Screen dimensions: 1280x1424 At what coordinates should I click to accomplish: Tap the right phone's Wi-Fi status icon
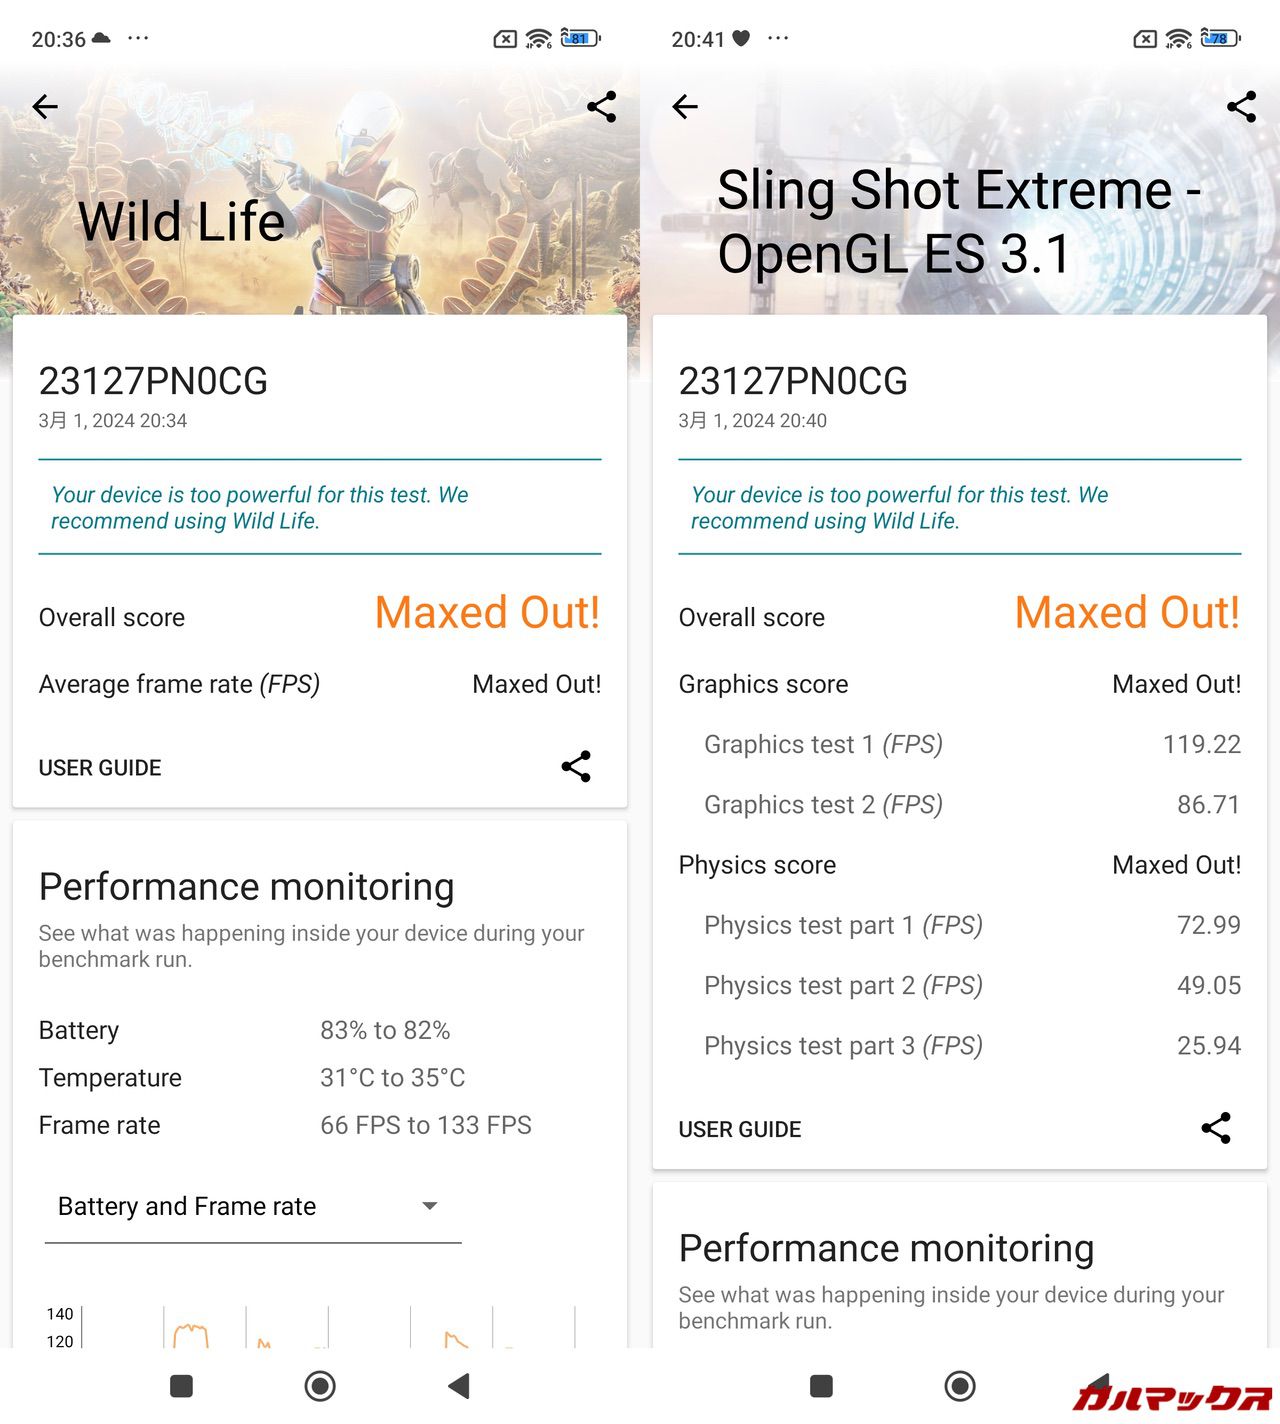(1179, 39)
